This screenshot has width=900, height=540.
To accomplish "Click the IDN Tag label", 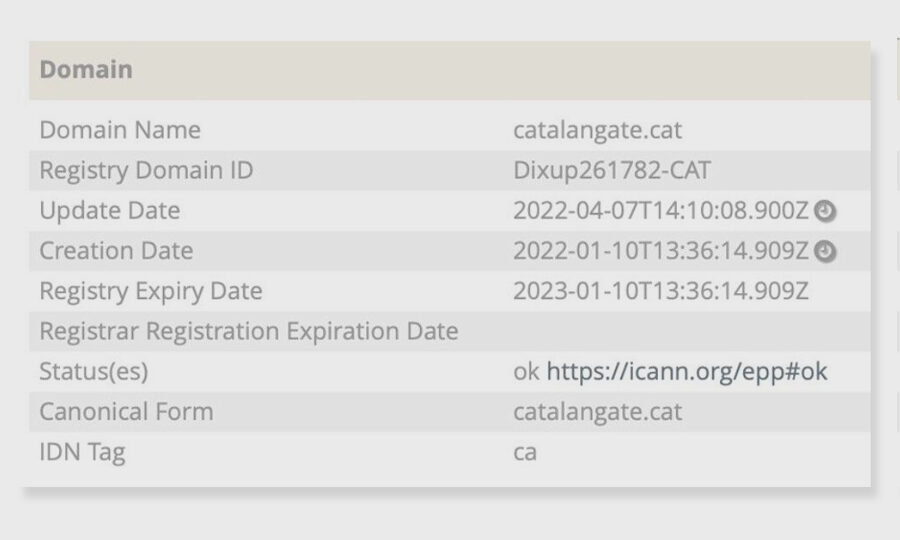I will click(x=82, y=452).
